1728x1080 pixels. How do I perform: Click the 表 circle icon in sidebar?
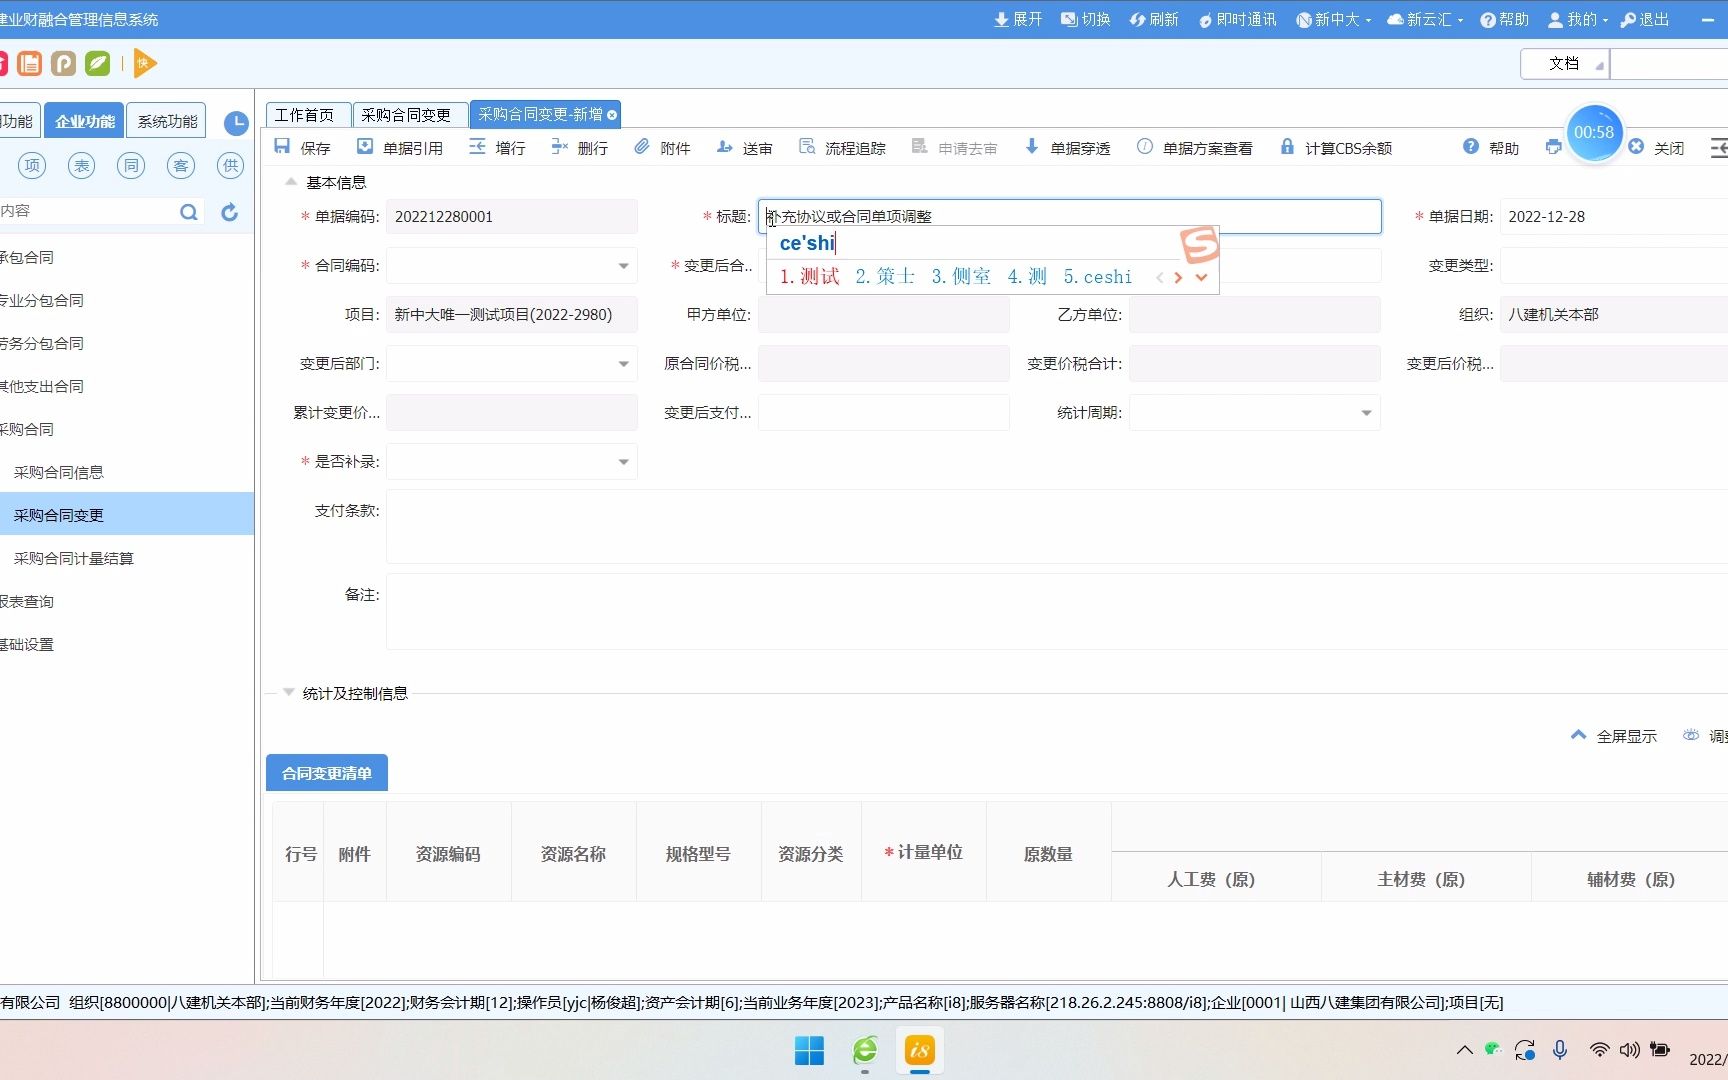point(82,165)
